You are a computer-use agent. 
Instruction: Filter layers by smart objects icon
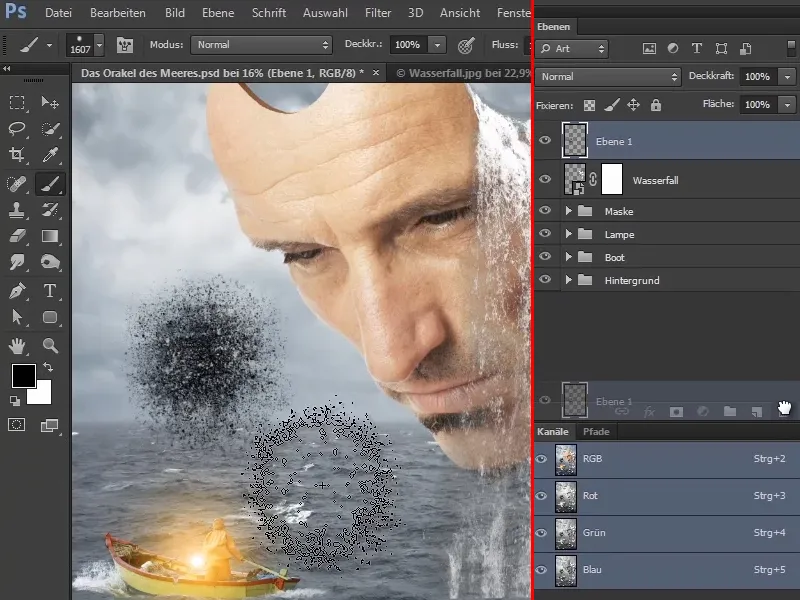coord(745,48)
